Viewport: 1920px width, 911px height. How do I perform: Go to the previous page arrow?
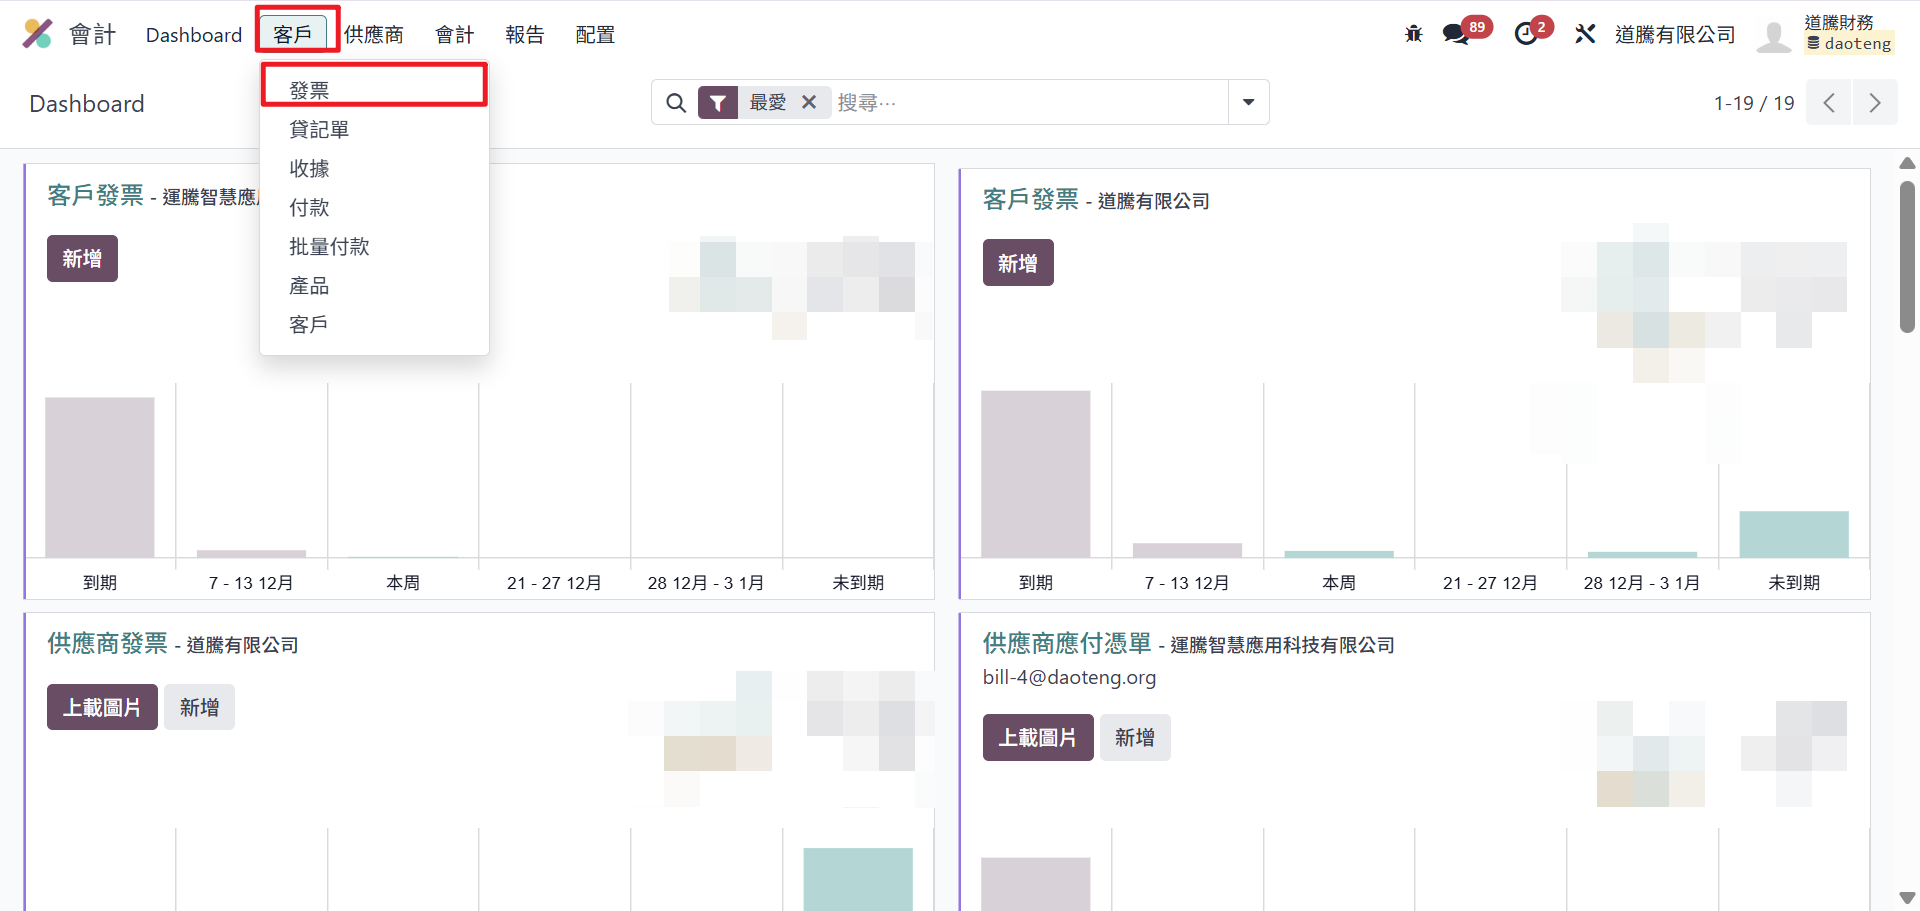point(1829,103)
